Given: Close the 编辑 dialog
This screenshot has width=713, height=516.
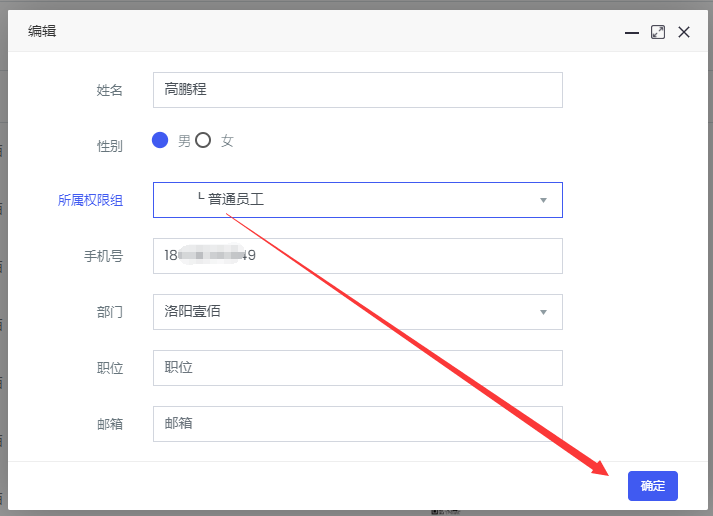Looking at the screenshot, I should point(684,32).
